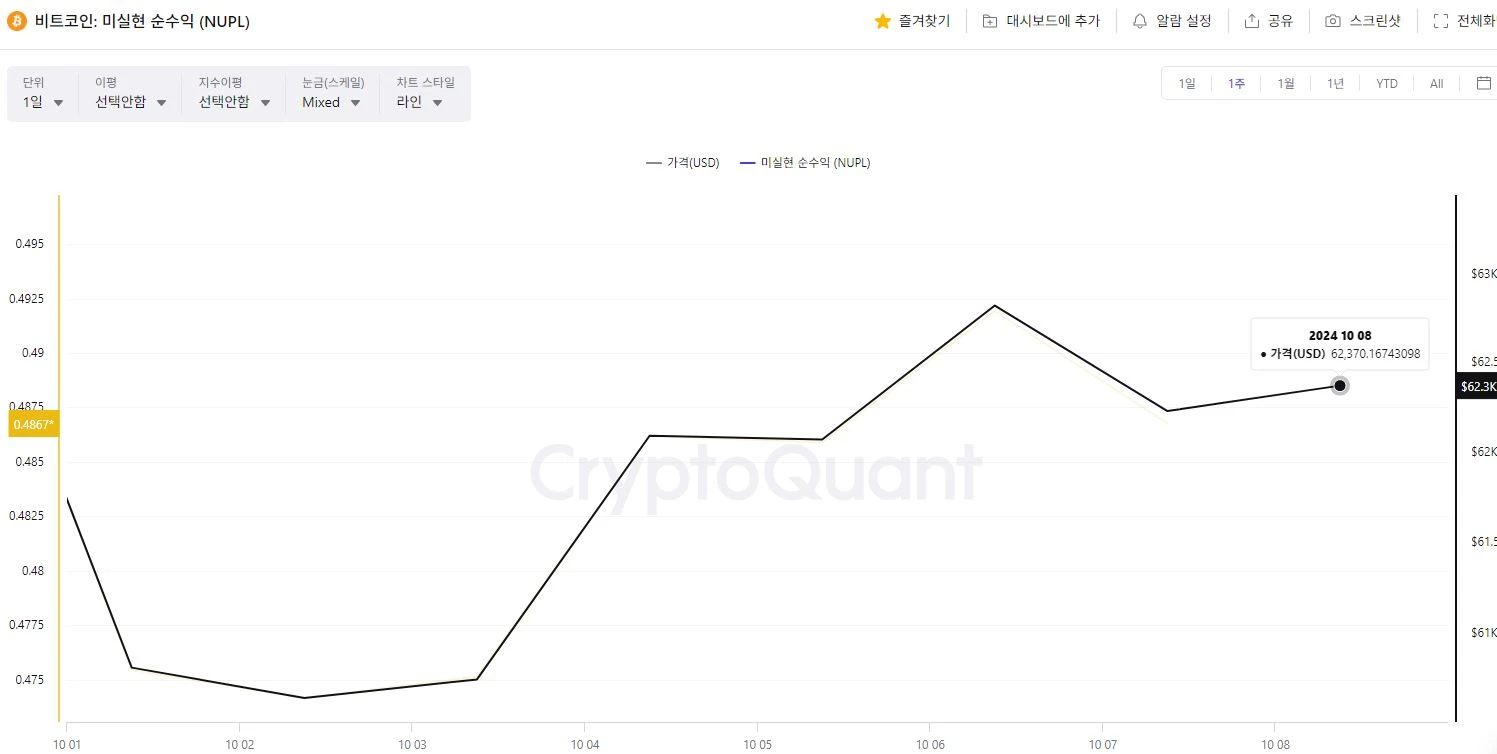
Task: Select the 1월 time range tab
Action: coord(1286,83)
